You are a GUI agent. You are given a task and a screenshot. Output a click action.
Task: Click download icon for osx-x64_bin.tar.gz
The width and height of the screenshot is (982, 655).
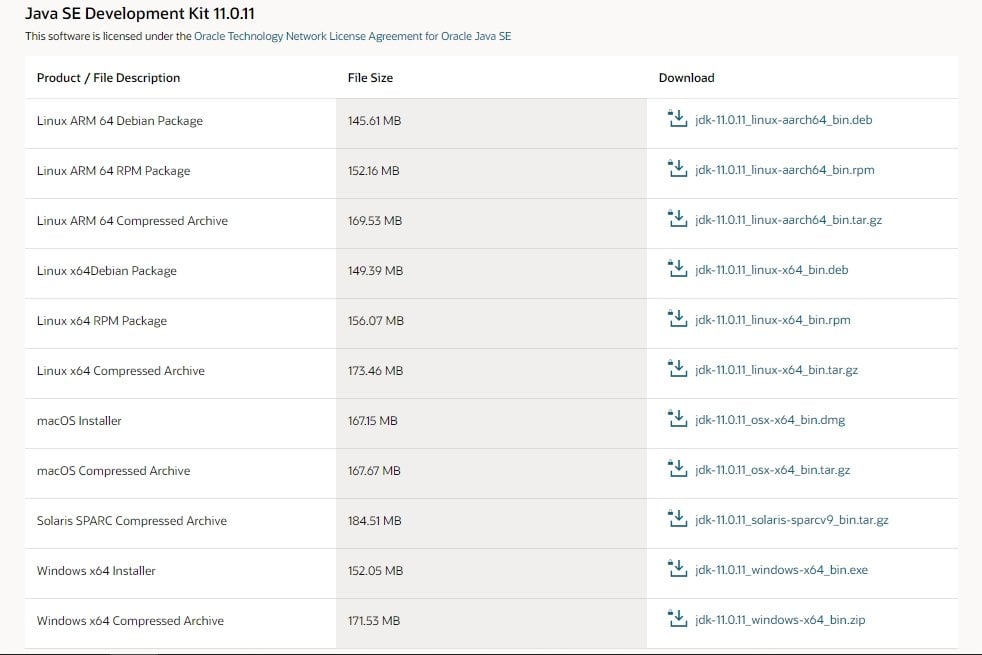677,469
